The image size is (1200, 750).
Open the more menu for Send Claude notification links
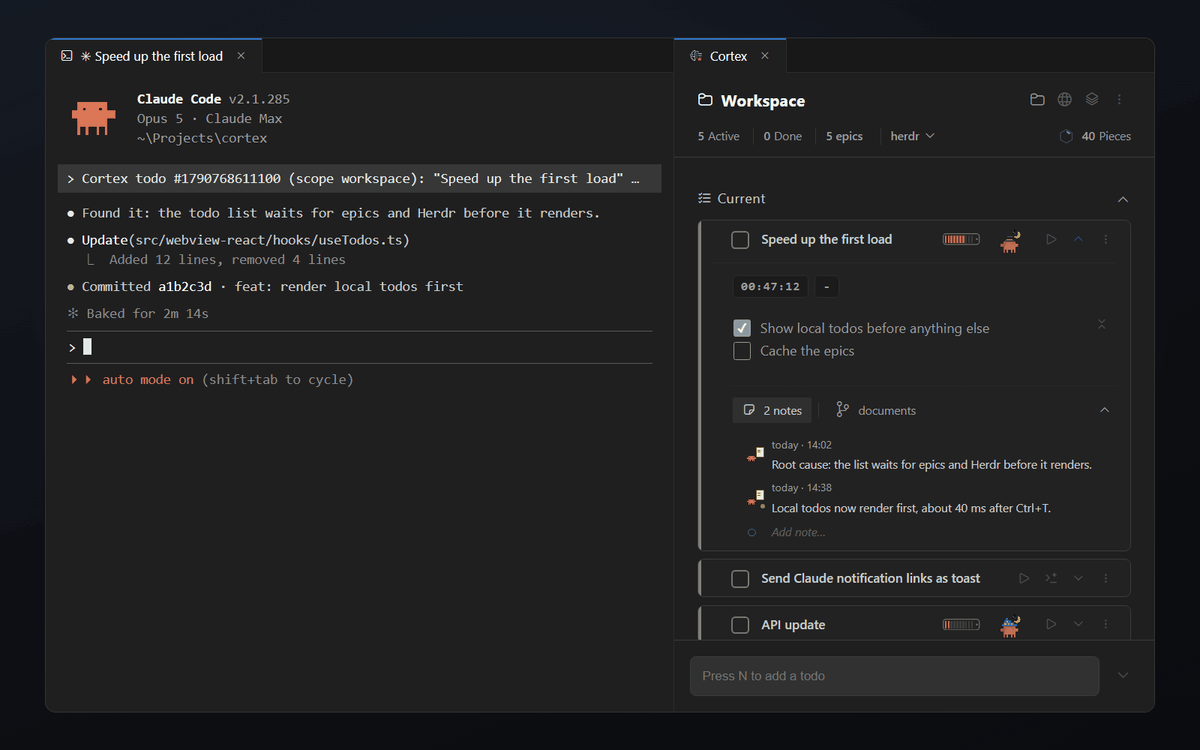pyautogui.click(x=1106, y=579)
